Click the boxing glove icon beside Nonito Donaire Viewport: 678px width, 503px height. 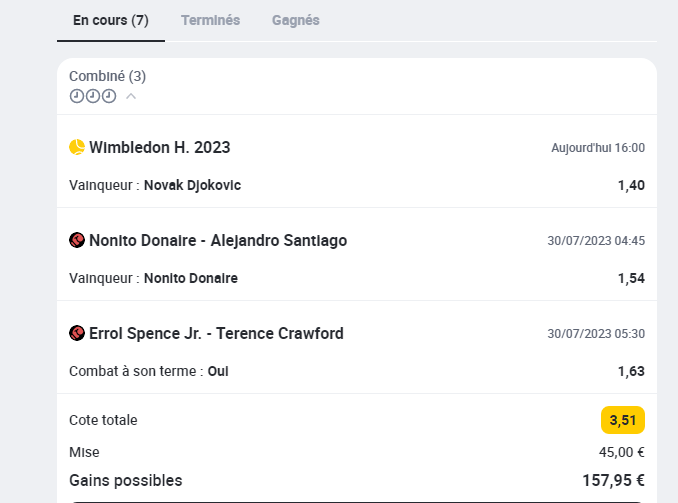(77, 240)
